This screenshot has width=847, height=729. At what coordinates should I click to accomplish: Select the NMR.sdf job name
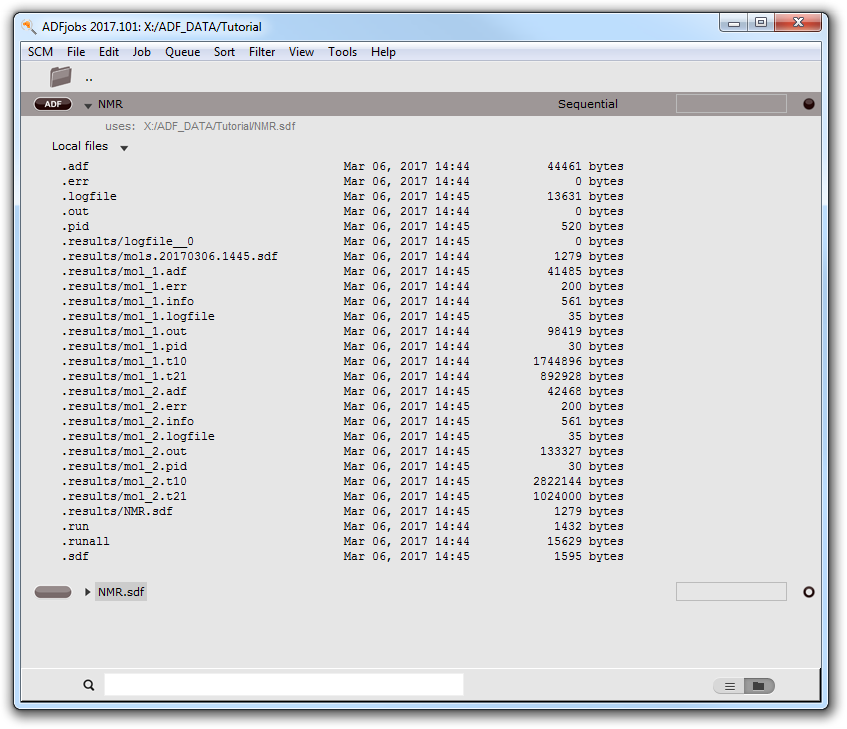point(121,592)
